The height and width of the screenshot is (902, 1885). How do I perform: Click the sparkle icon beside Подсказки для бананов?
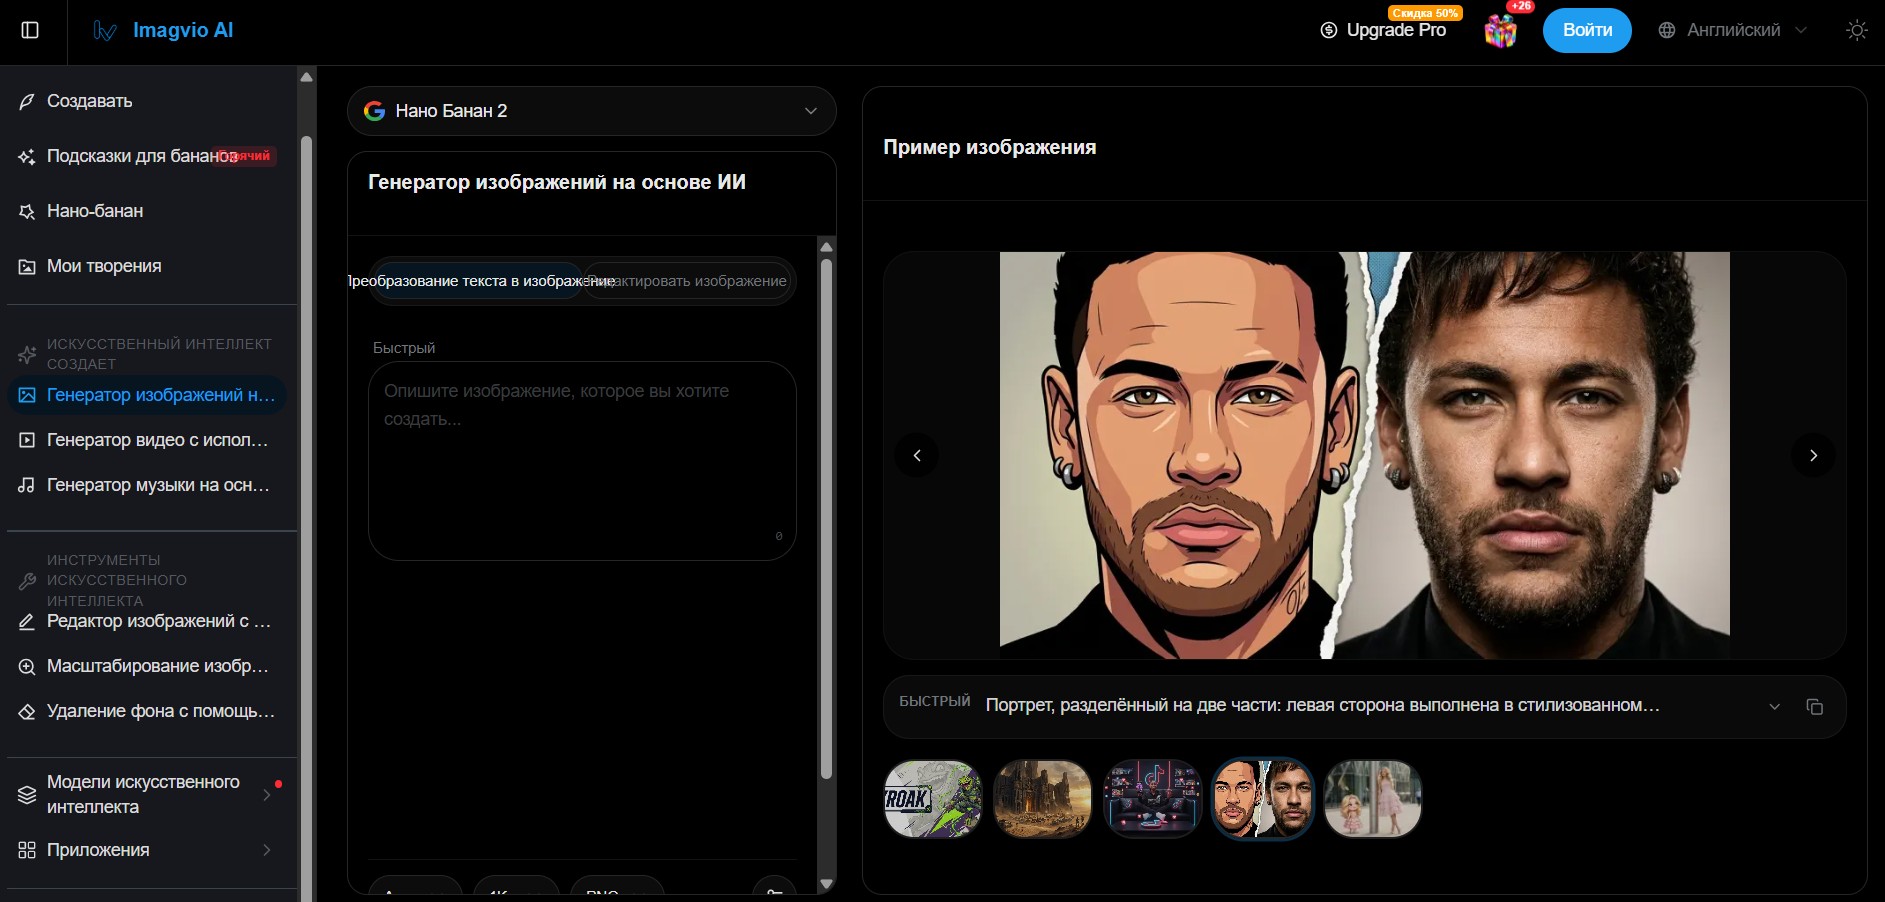tap(27, 157)
